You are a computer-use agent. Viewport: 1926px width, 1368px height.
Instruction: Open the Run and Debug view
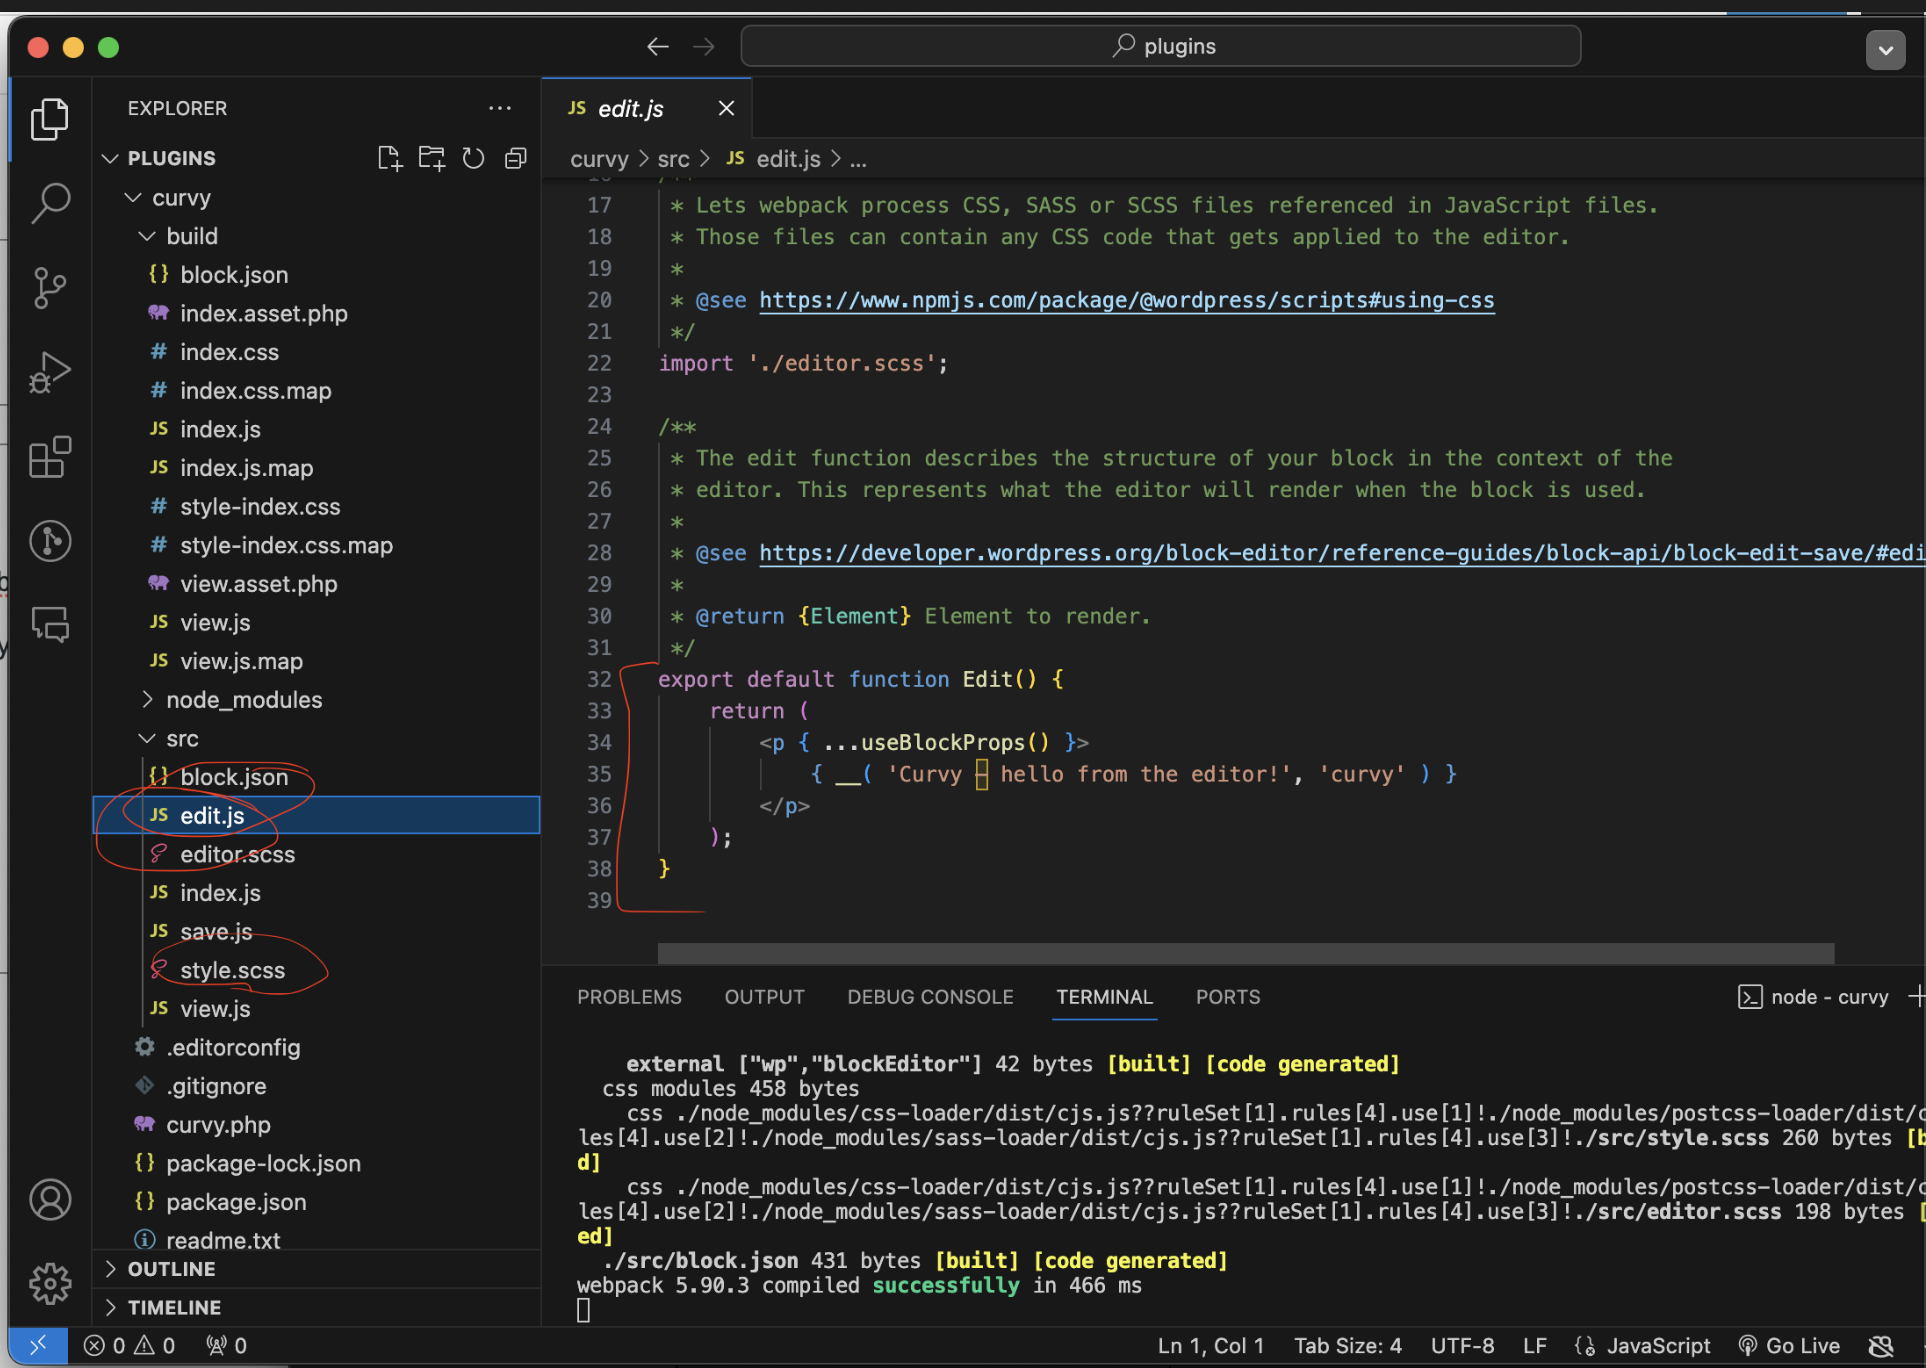point(49,372)
